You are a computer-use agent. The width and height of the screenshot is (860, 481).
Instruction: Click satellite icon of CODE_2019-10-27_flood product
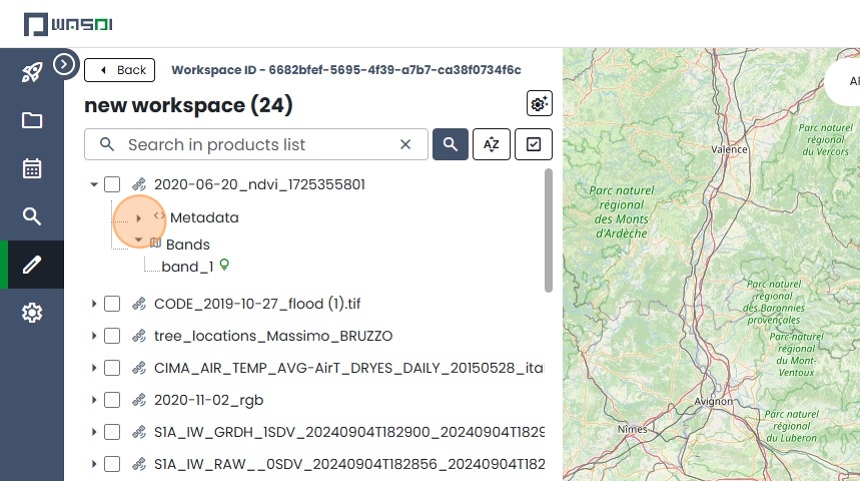tap(139, 304)
